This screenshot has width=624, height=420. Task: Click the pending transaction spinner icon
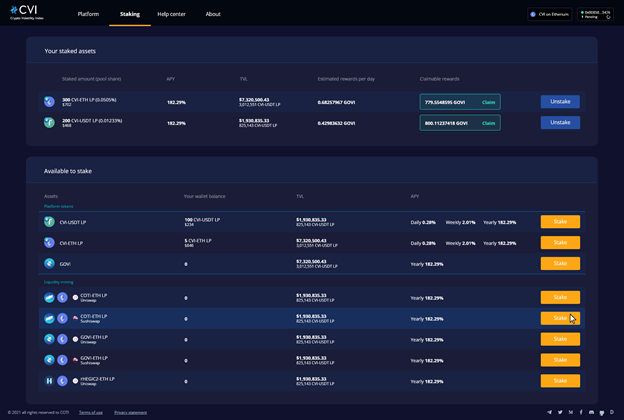608,17
